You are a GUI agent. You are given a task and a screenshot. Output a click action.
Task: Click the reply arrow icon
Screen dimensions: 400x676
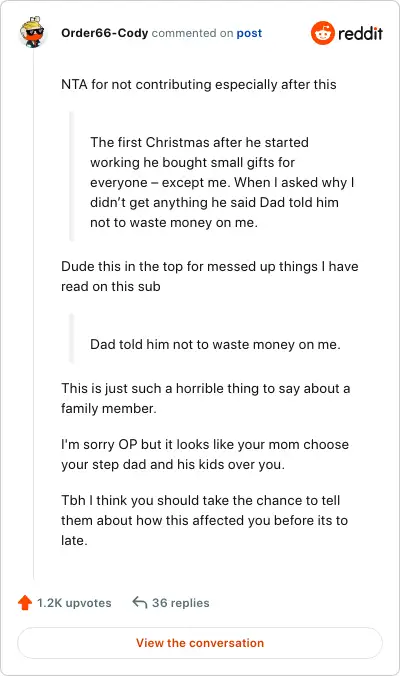[140, 602]
